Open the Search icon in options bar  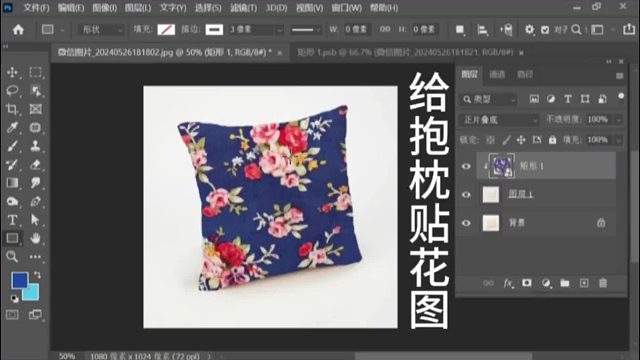[x=576, y=29]
